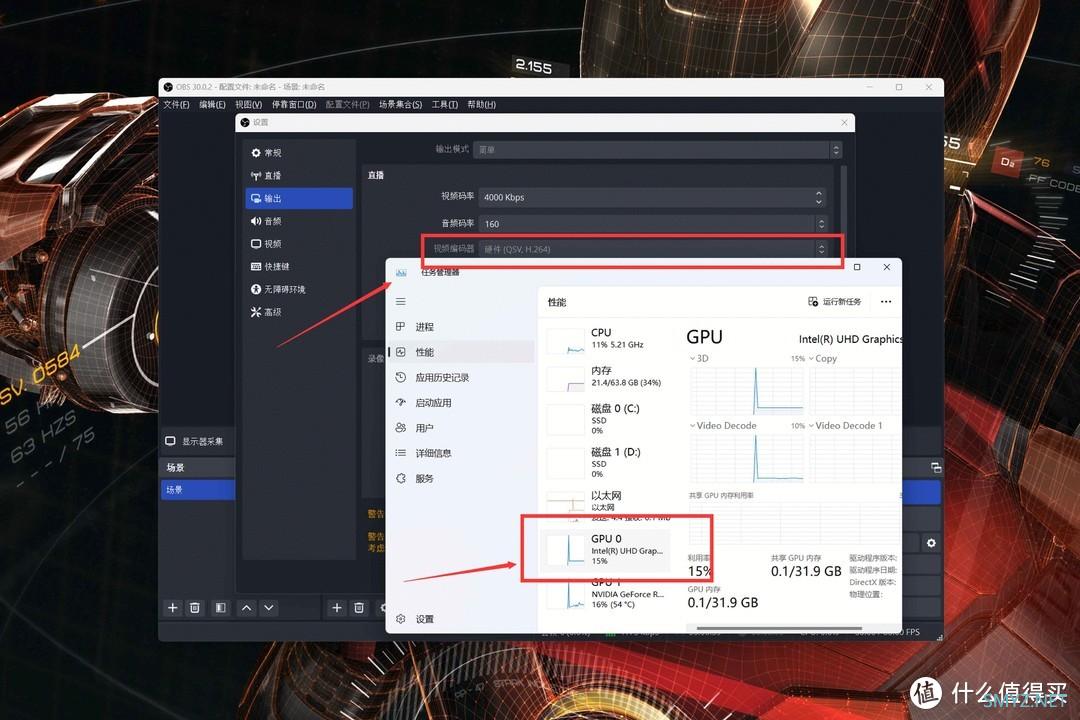Click the Task Manager hamburger navigation icon
Image resolution: width=1080 pixels, height=720 pixels.
(x=401, y=302)
